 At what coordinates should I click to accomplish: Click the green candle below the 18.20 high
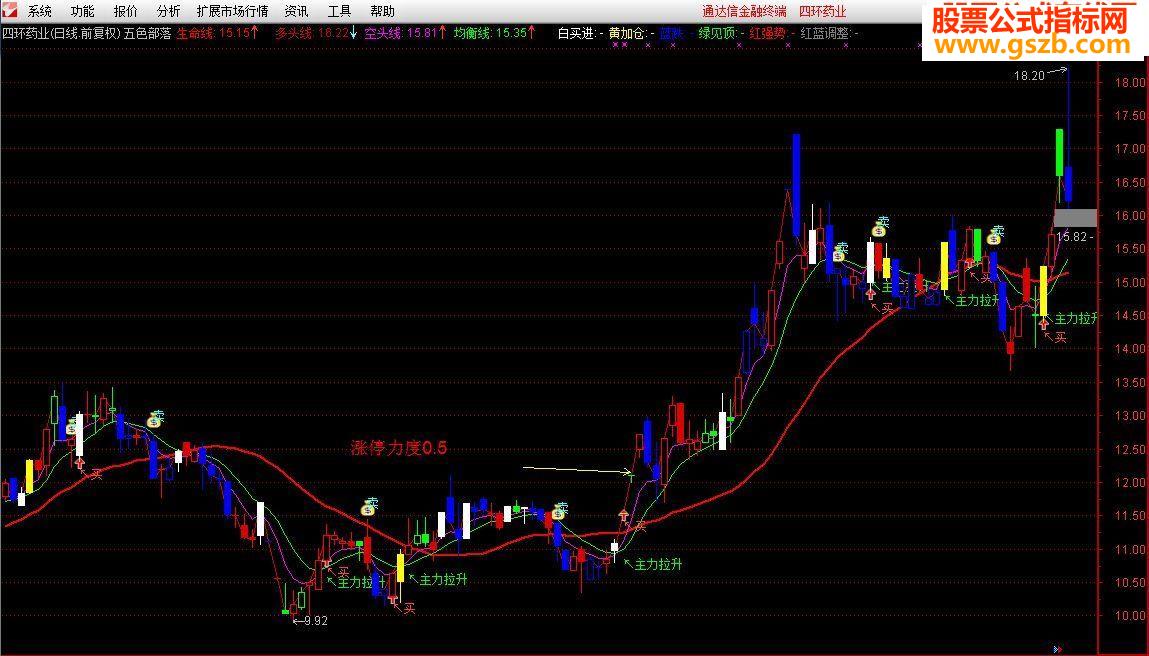(x=1060, y=152)
